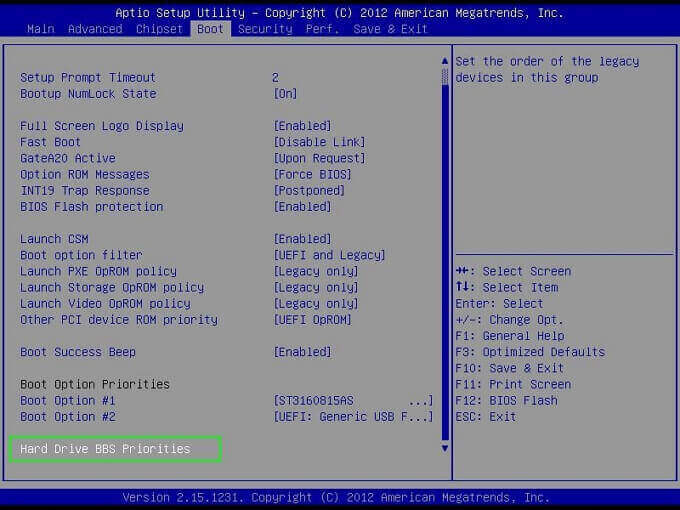
Task: Toggle BIOS Flash protection [Enabled] value
Action: [x=302, y=207]
